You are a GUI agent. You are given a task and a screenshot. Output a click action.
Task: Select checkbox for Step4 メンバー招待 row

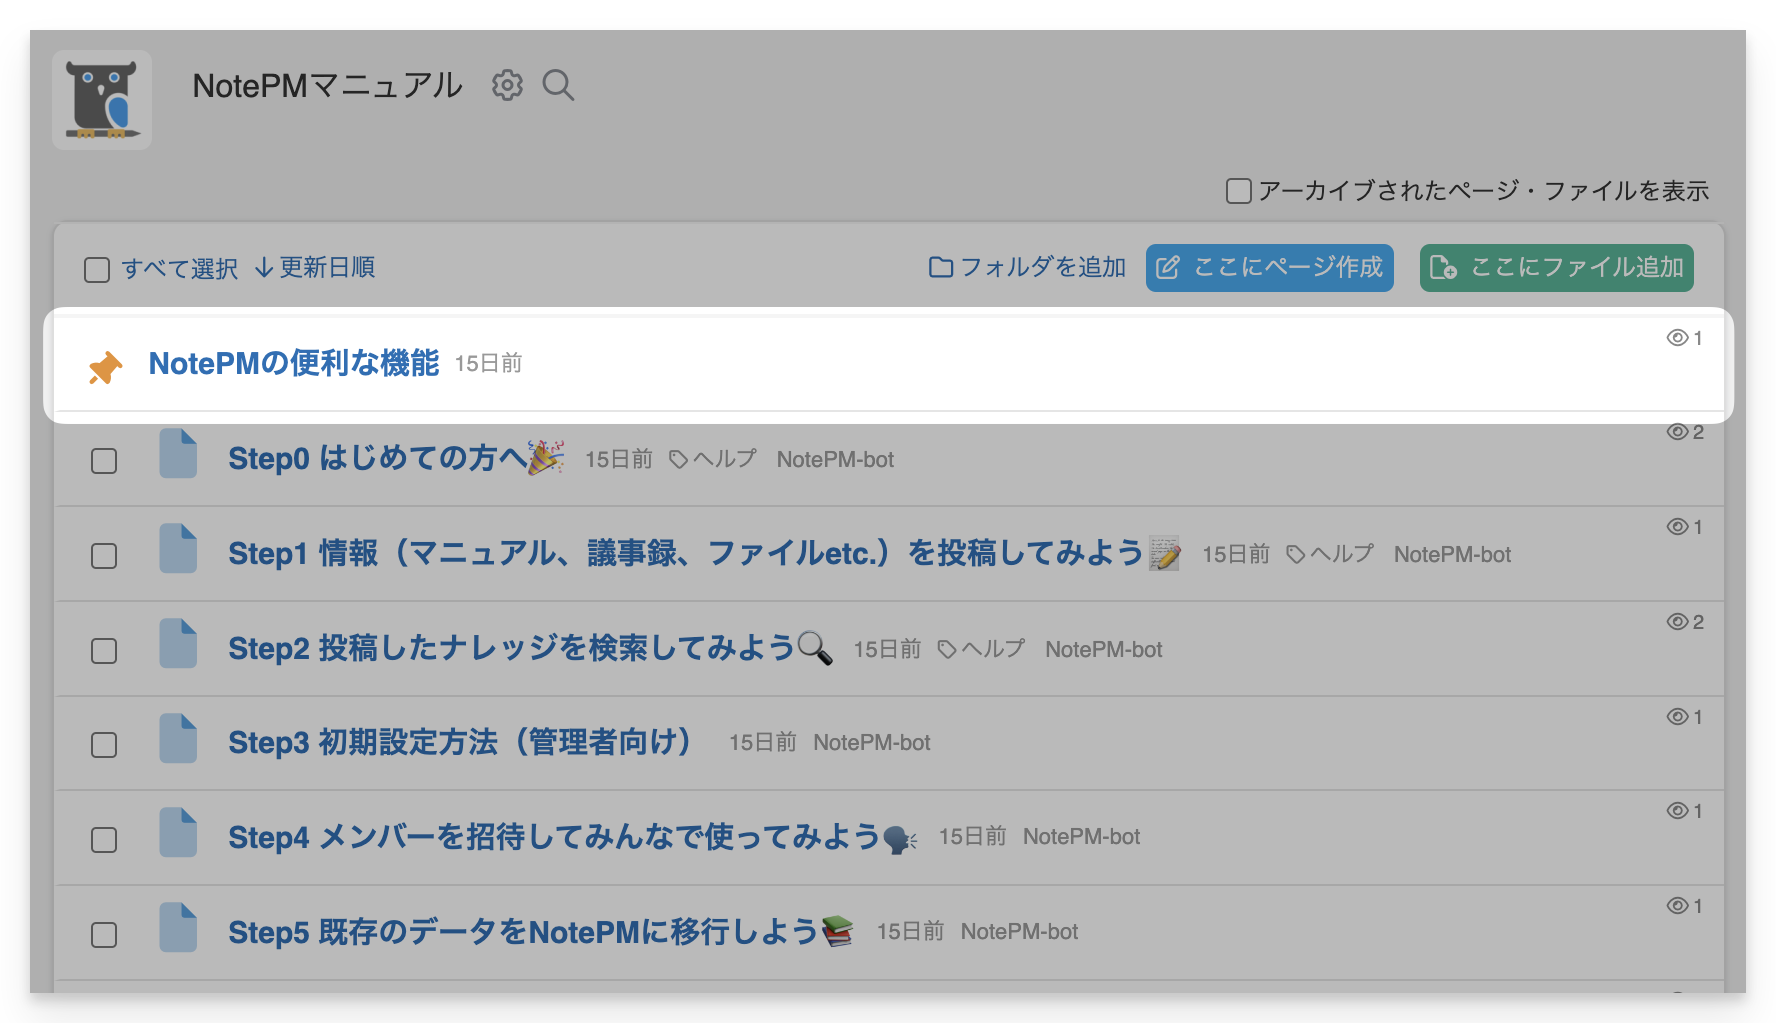(x=104, y=840)
